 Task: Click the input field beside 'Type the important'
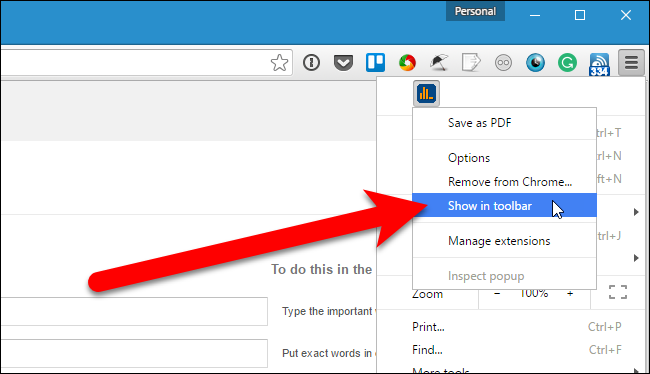134,311
